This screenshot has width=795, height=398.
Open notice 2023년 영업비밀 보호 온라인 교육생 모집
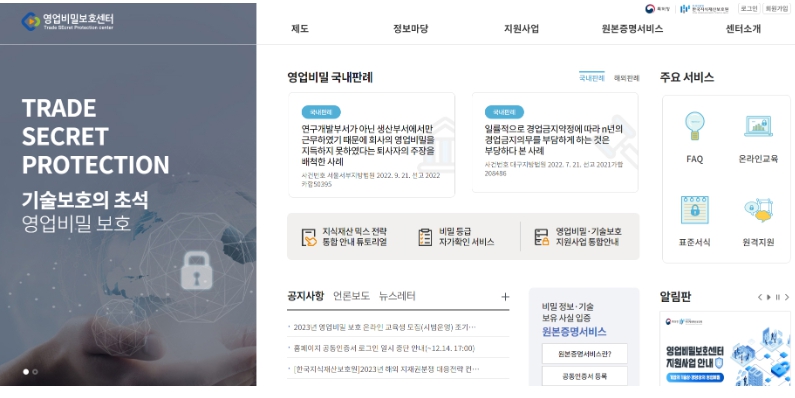click(x=384, y=327)
